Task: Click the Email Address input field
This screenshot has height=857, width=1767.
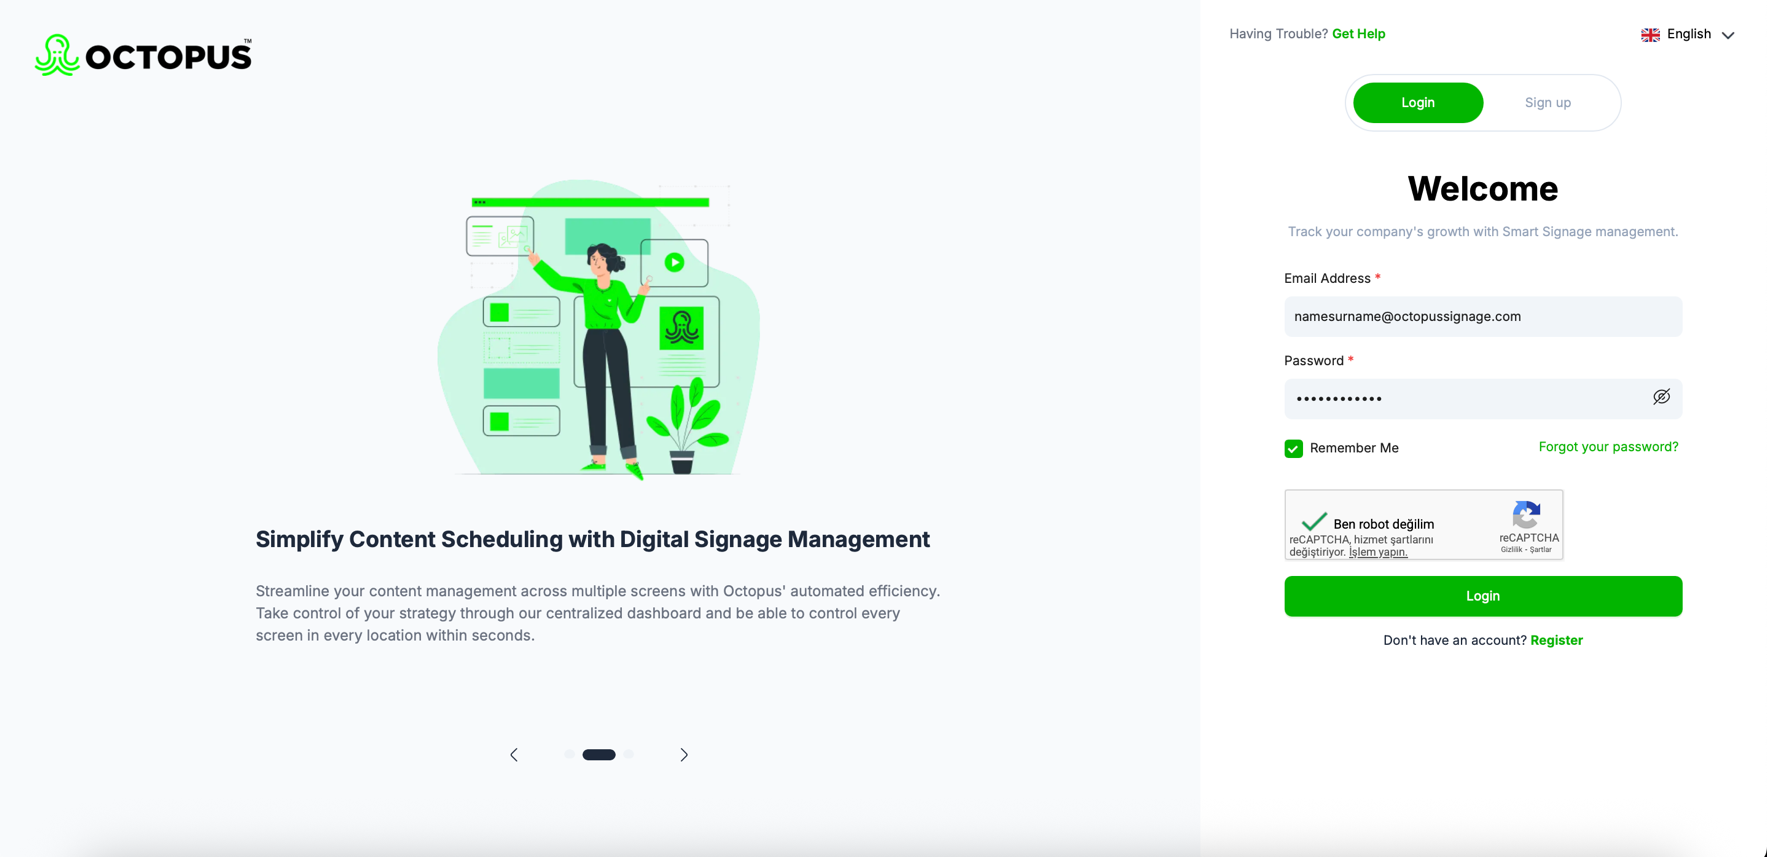Action: click(1483, 316)
